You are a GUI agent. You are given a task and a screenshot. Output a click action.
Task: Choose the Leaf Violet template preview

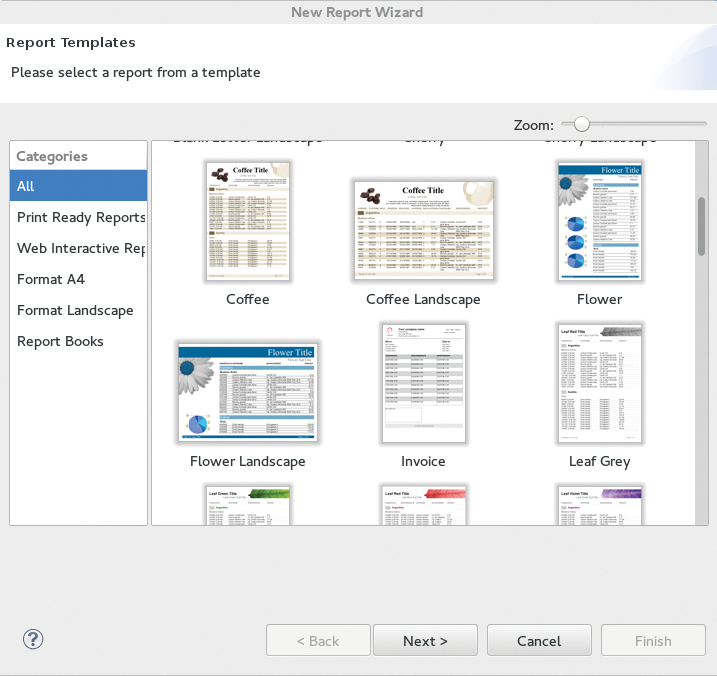599,505
